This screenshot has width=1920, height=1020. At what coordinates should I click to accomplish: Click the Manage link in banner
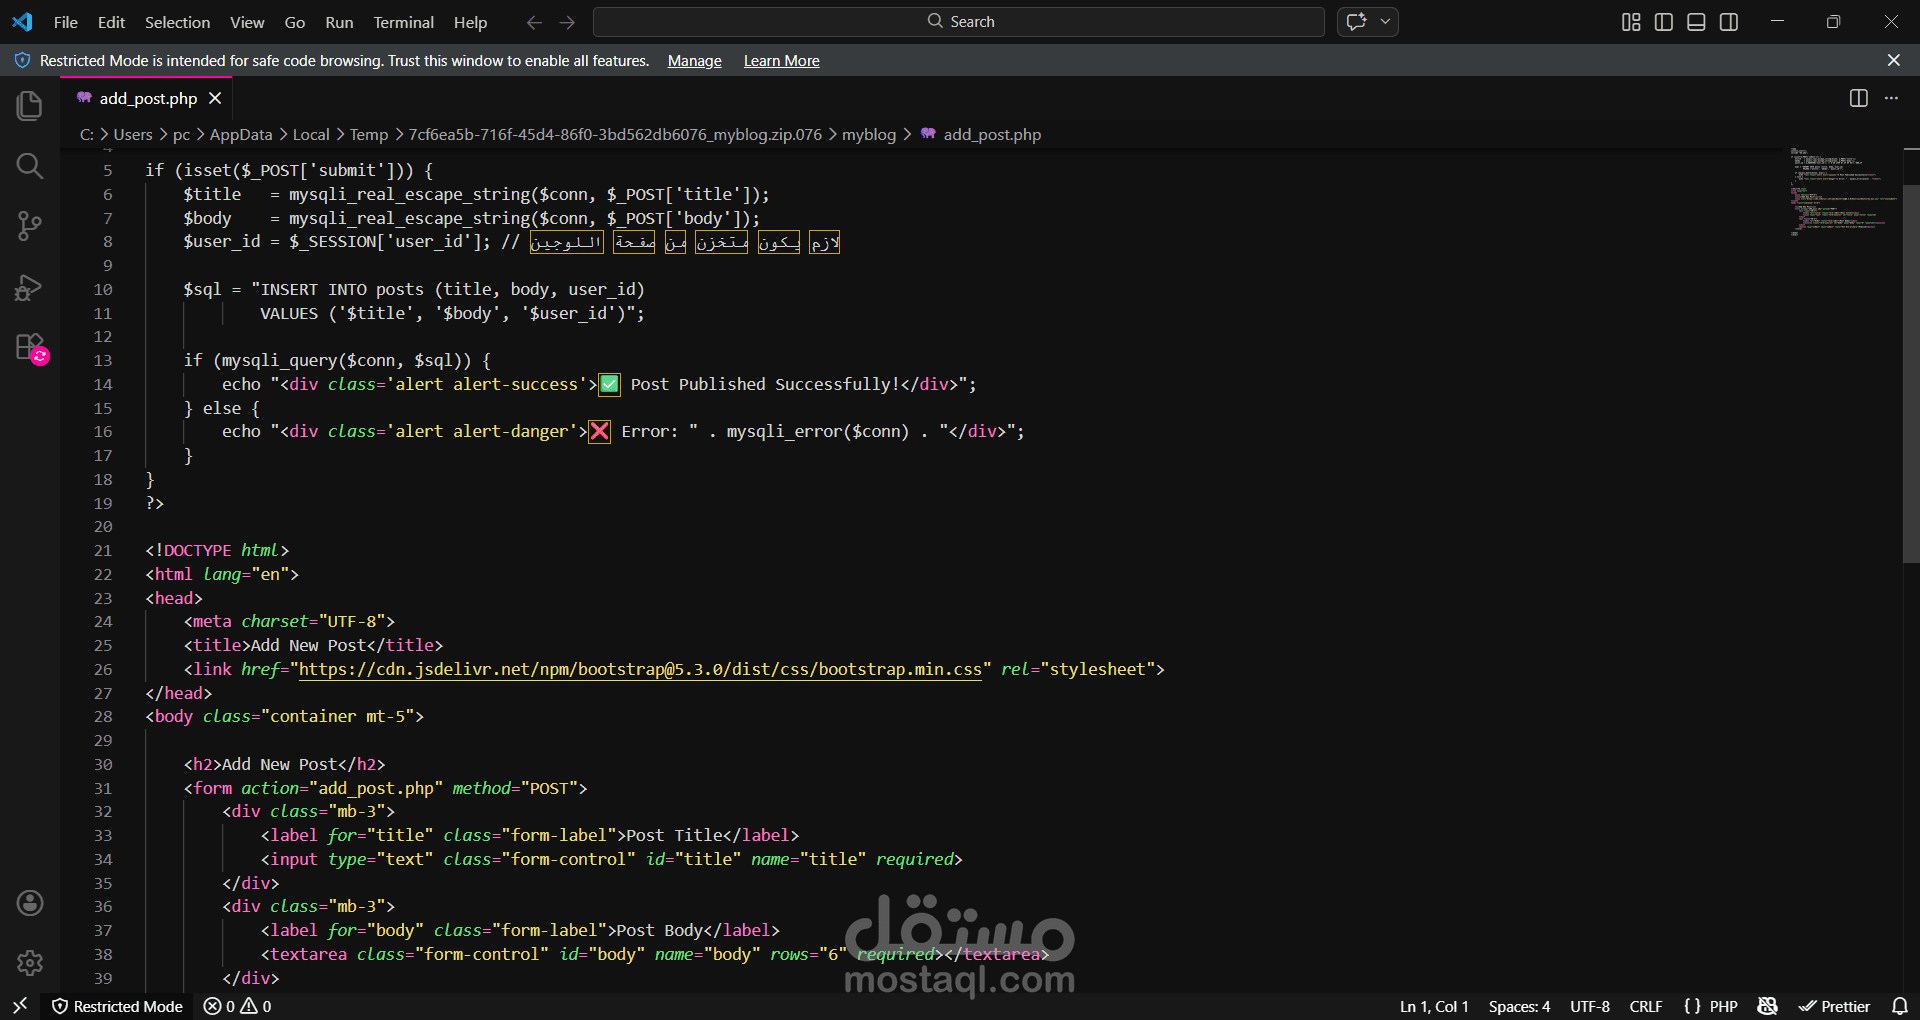coord(695,61)
